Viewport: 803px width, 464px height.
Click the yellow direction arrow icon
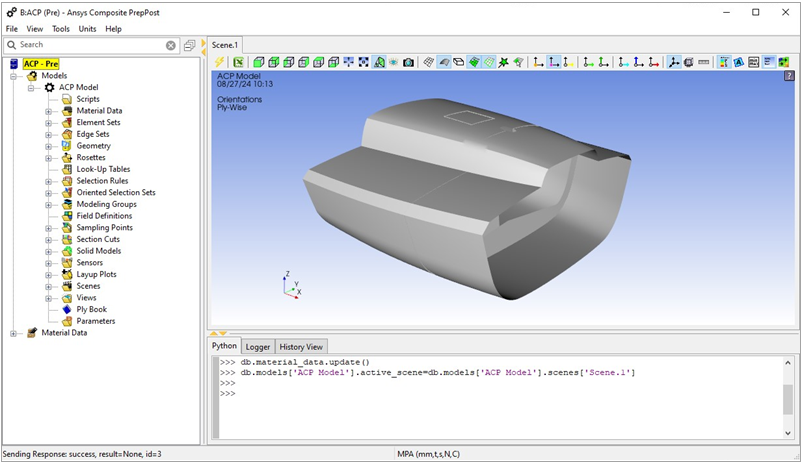568,62
